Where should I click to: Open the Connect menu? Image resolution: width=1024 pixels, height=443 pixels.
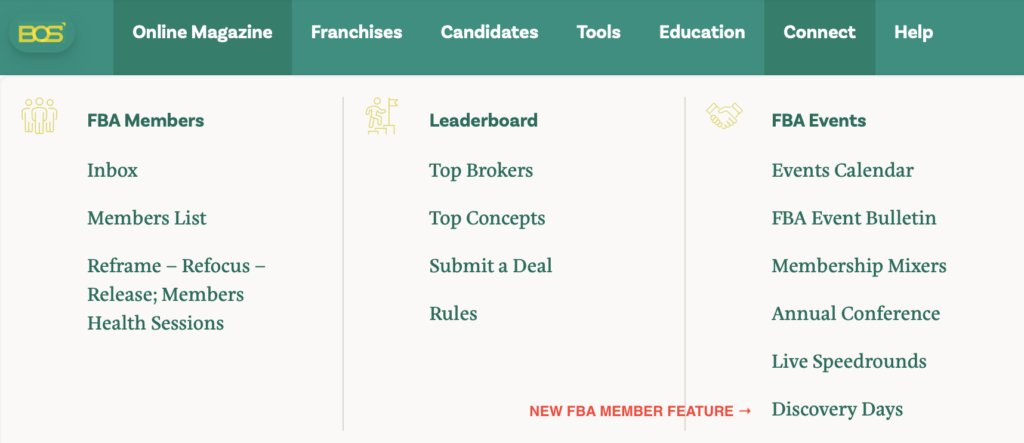[x=819, y=32]
